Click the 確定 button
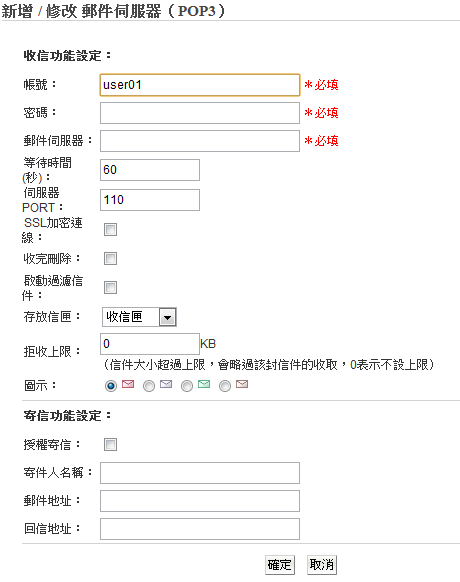This screenshot has height=582, width=460. pos(280,565)
